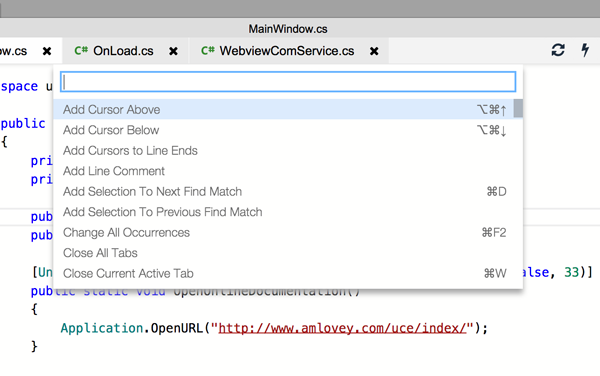The image size is (600, 376).
Task: Click the C# icon on WebviewComService.cs tab
Action: pyautogui.click(x=208, y=50)
